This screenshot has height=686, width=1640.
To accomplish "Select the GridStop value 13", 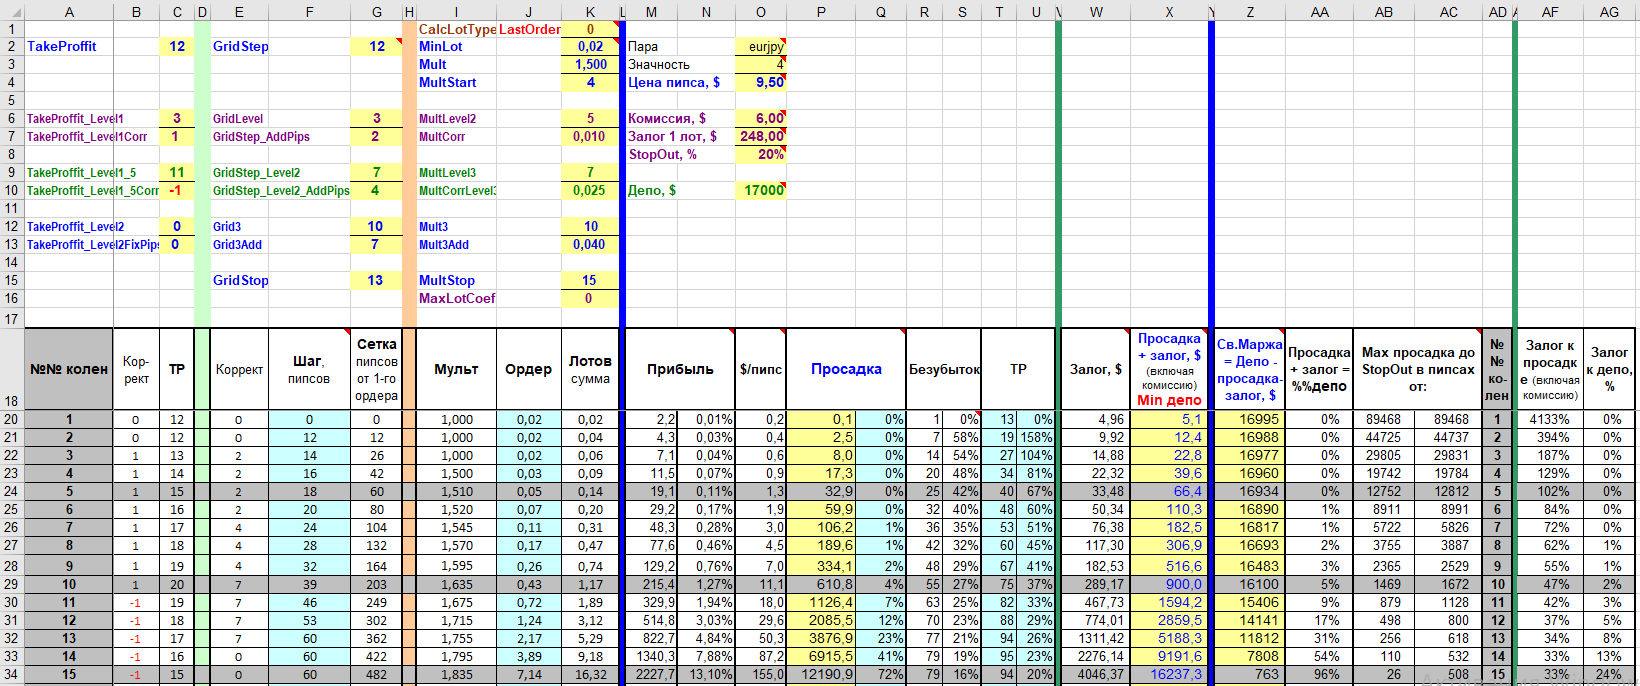I will 376,280.
